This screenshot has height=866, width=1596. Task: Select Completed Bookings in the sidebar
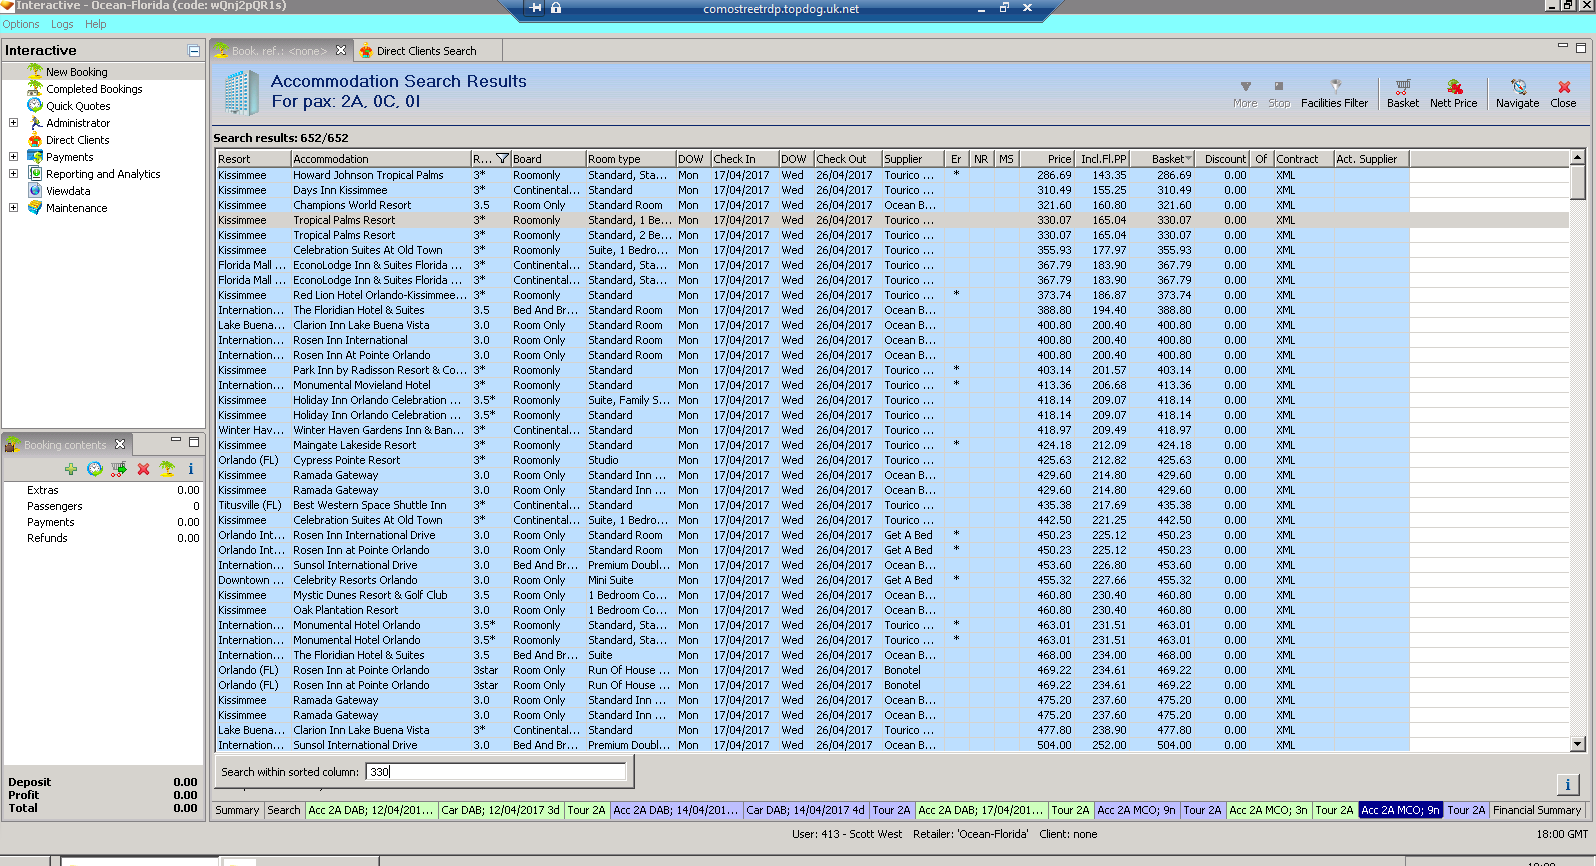[x=94, y=89]
